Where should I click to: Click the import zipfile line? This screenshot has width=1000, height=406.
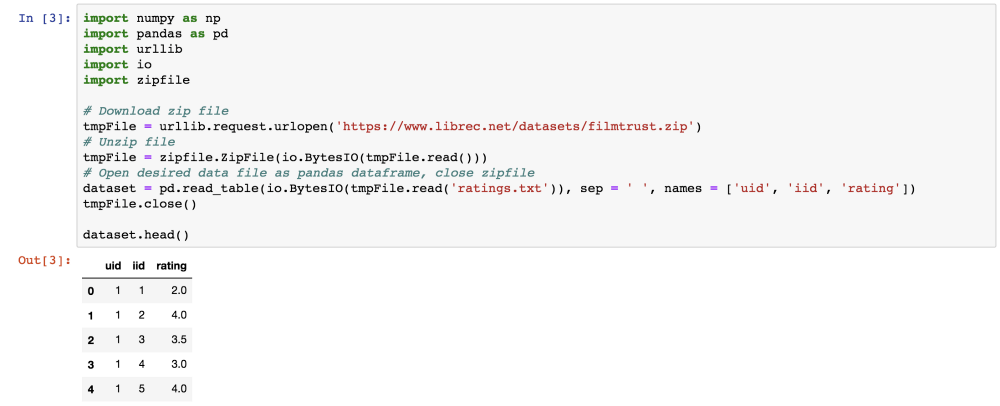coord(121,80)
